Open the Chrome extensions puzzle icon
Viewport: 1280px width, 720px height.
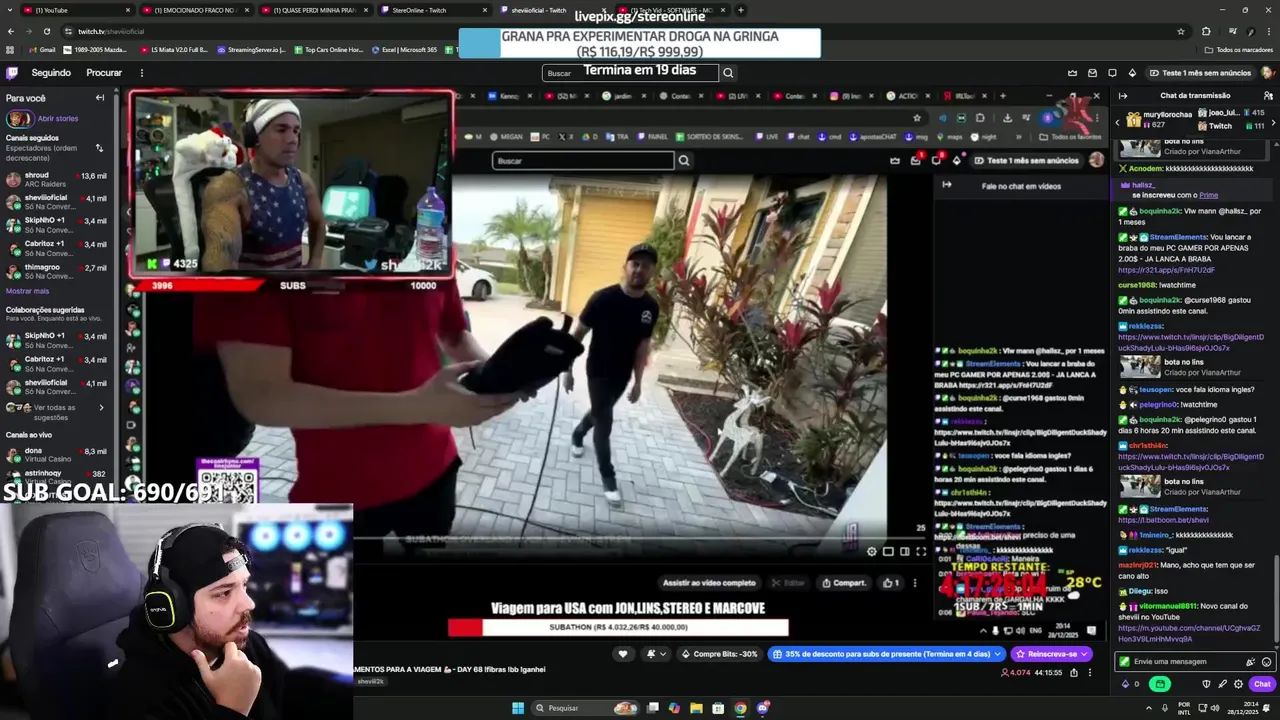1206,31
